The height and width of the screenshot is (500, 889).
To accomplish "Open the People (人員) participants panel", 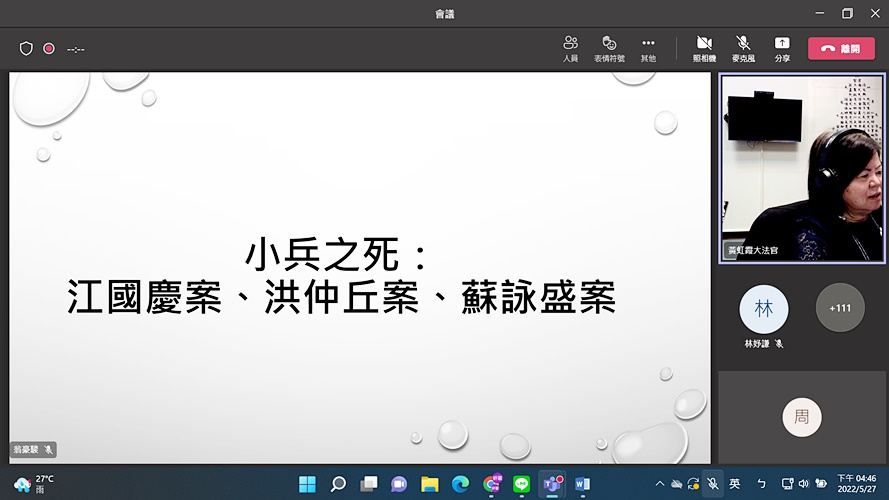I will click(x=570, y=48).
